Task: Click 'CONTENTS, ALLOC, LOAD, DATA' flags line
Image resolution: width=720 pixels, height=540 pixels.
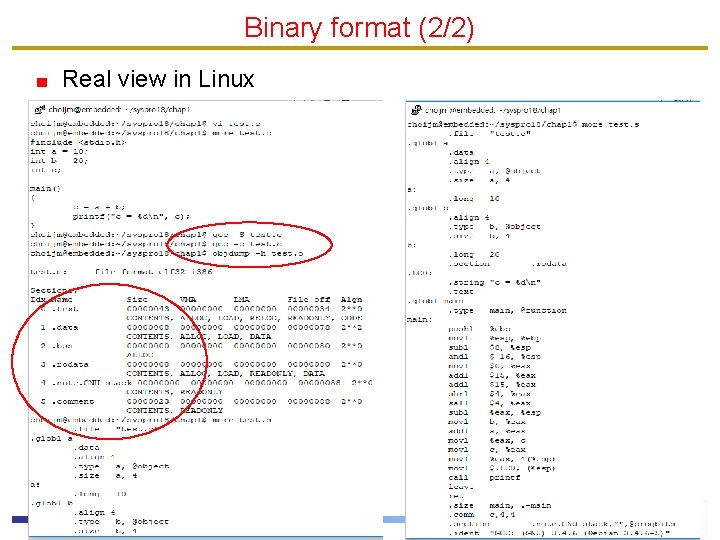Action: click(x=199, y=337)
